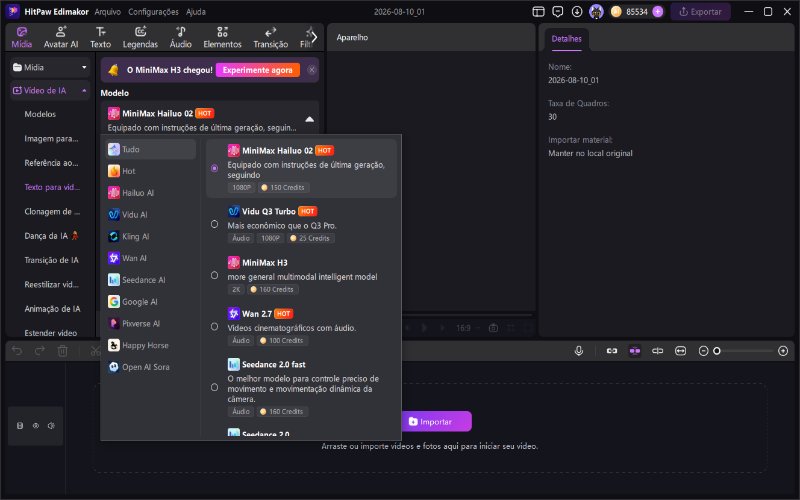Select the Vidu Q3 Turbo radio option
The image size is (800, 500).
point(214,224)
